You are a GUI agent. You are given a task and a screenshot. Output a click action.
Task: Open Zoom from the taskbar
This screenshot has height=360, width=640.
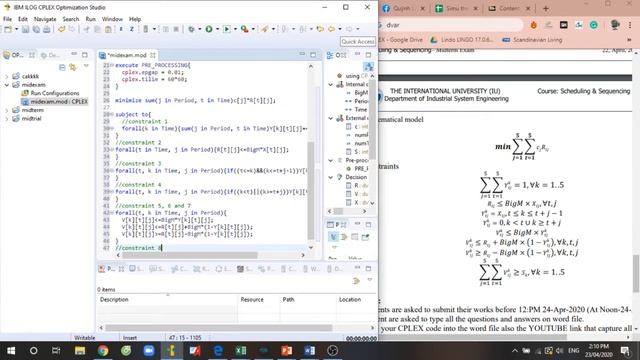point(149,351)
